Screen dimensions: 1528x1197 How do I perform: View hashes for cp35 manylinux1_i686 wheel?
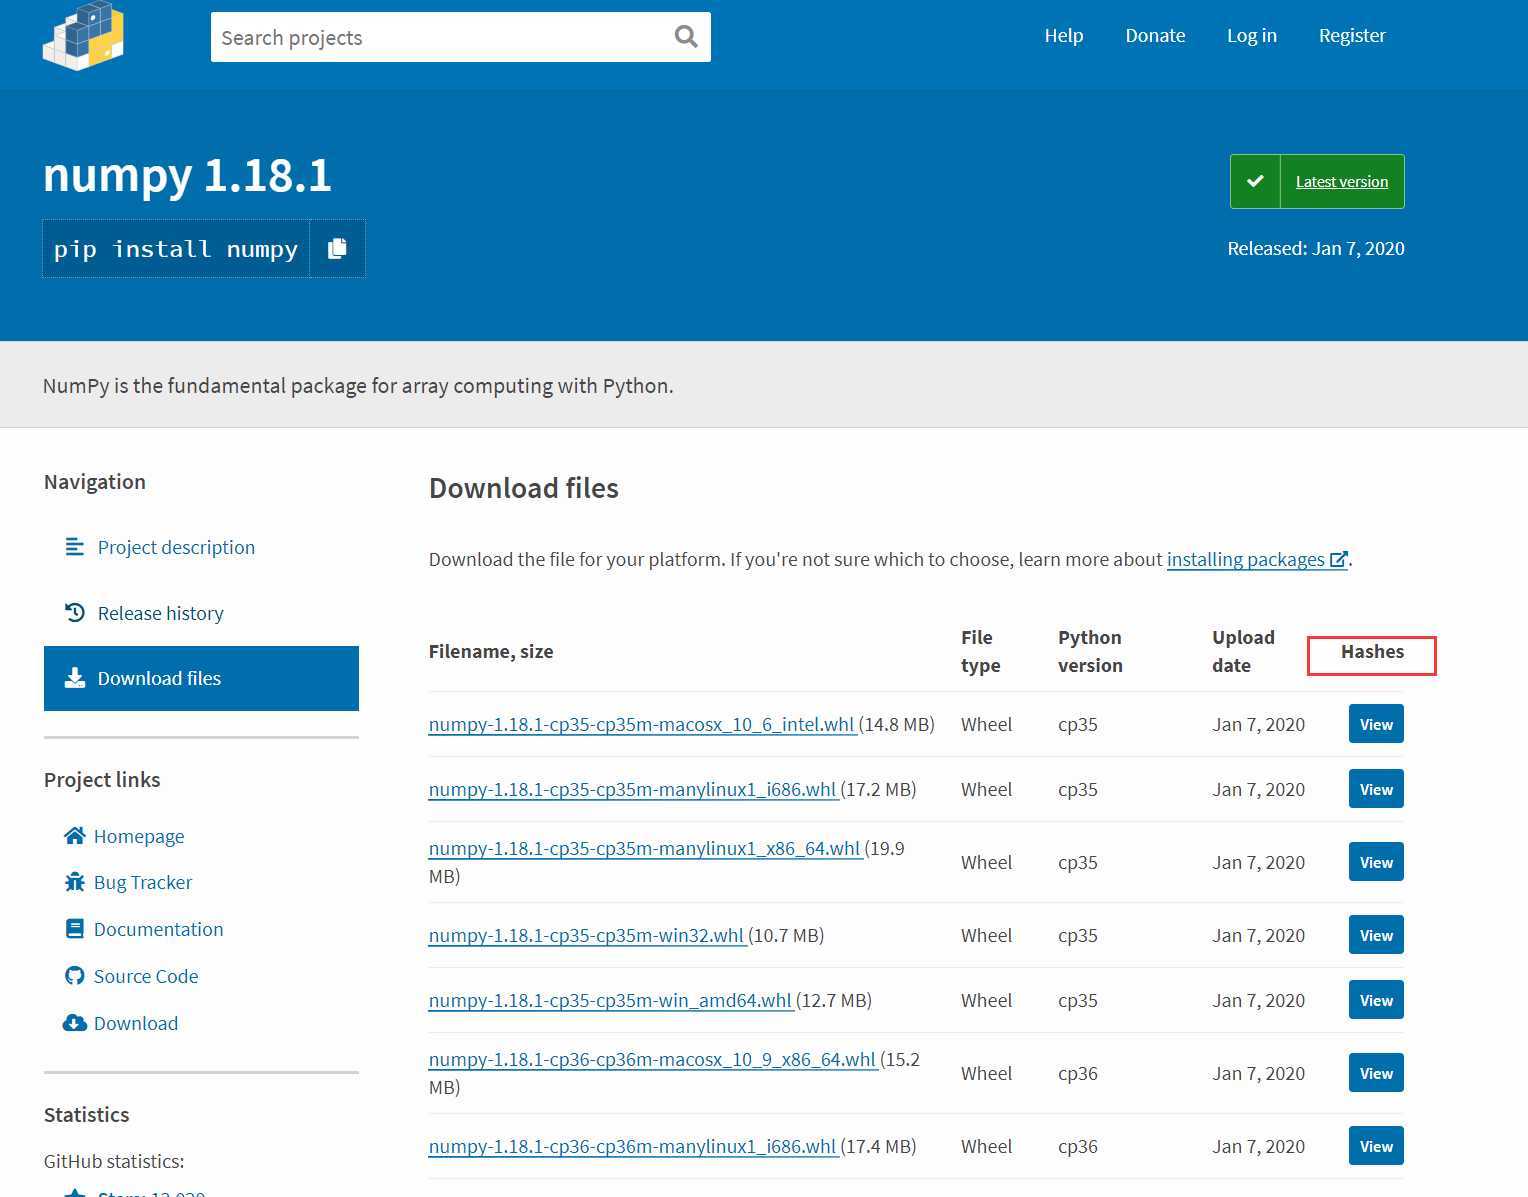(1376, 789)
